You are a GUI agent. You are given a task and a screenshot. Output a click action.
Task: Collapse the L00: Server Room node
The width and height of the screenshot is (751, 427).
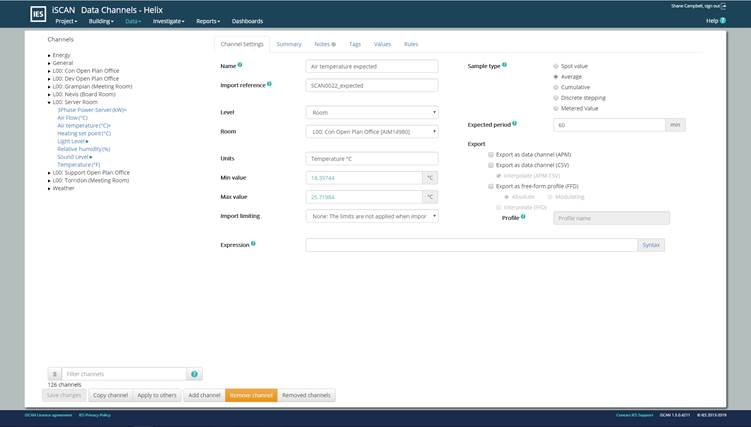[49, 102]
